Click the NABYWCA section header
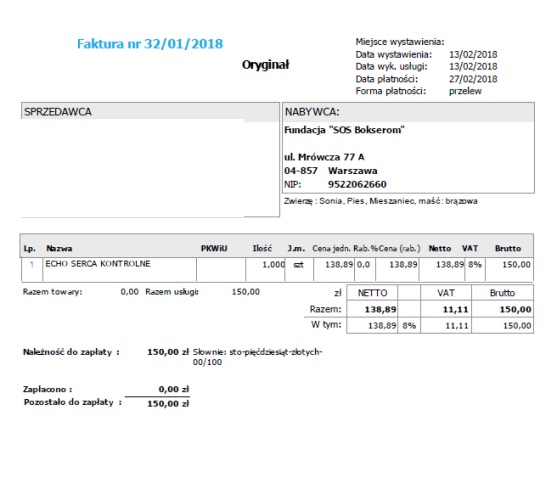The width and height of the screenshot is (557, 500). point(312,112)
